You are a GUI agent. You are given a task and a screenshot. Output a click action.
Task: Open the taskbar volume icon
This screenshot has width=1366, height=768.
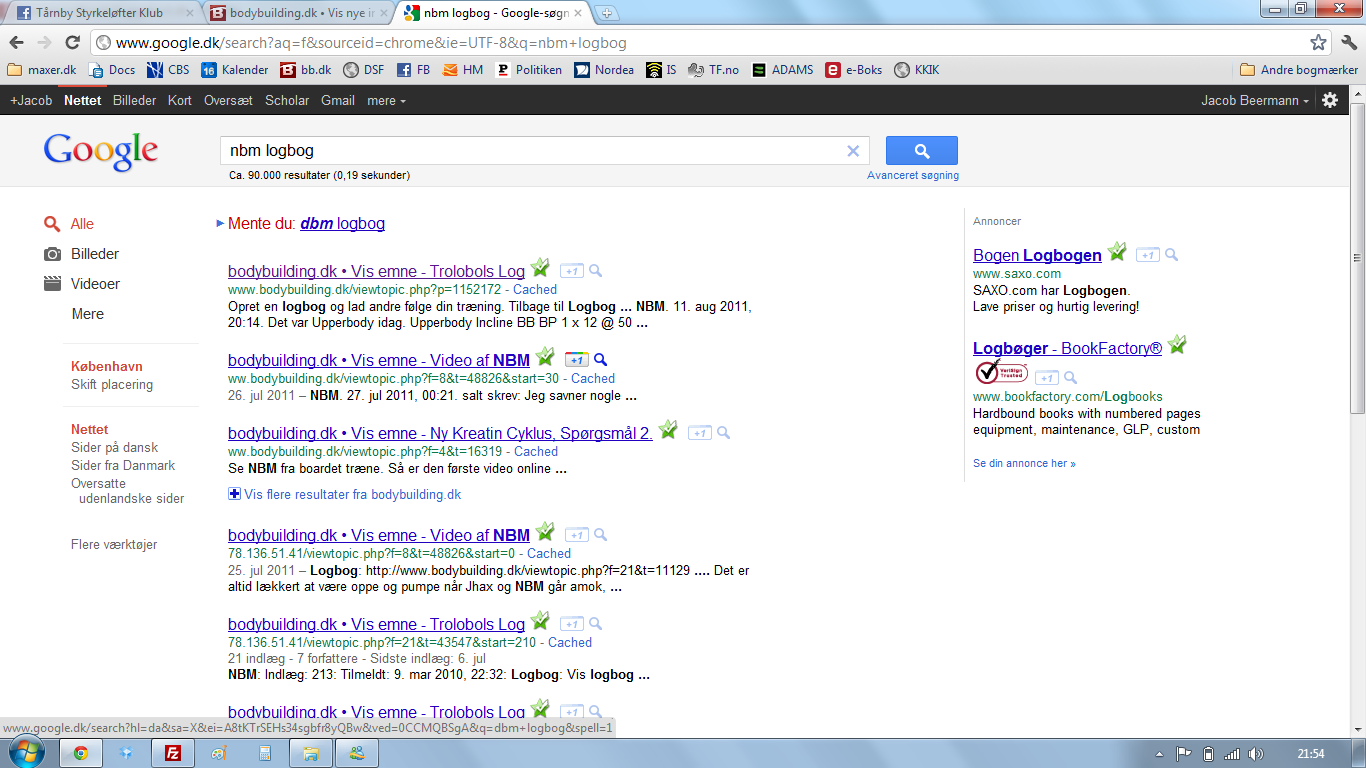coord(1256,754)
